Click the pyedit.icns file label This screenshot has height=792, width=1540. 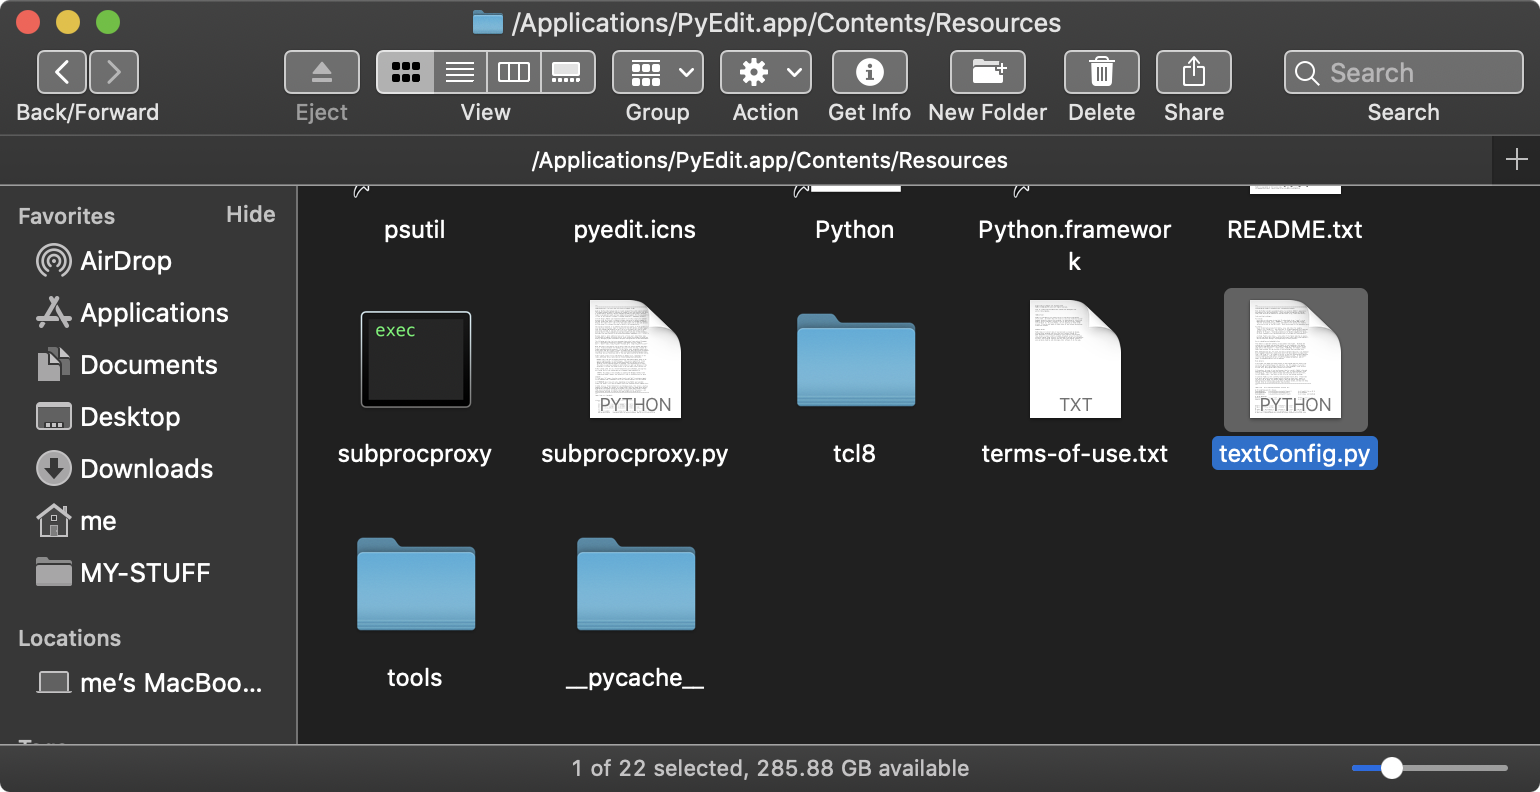click(x=635, y=230)
